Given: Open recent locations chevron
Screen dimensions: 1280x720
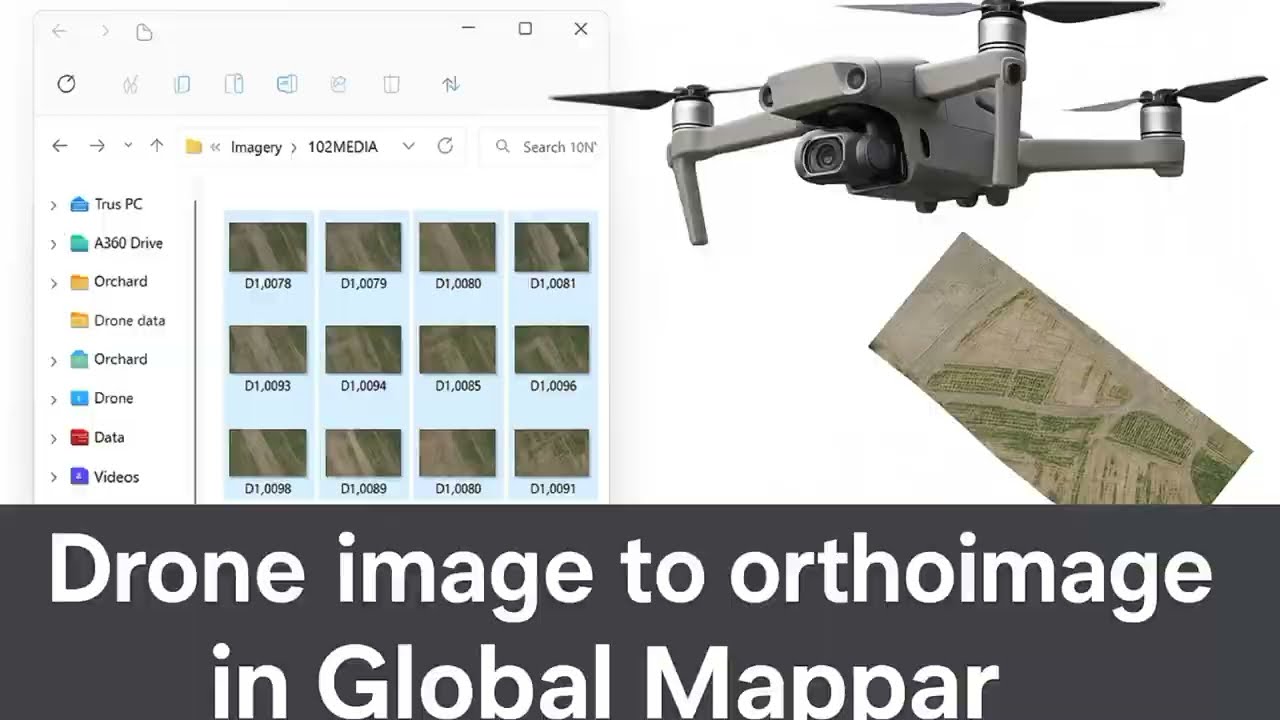Looking at the screenshot, I should point(128,145).
